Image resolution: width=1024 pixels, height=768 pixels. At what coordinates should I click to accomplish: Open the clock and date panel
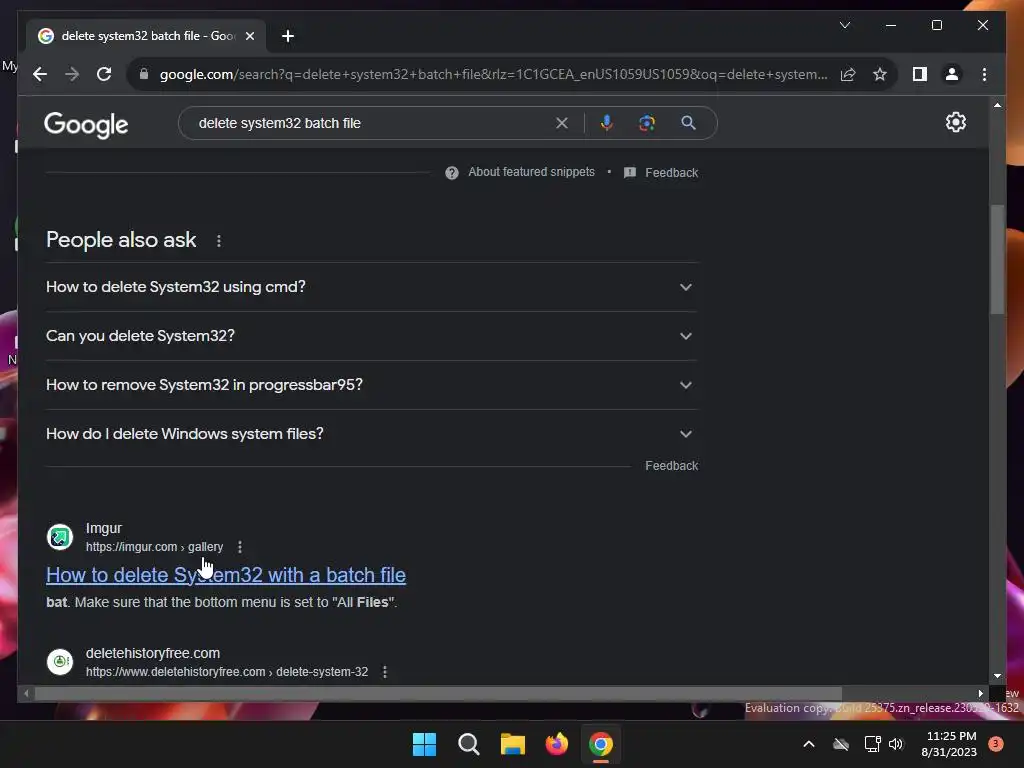click(951, 744)
